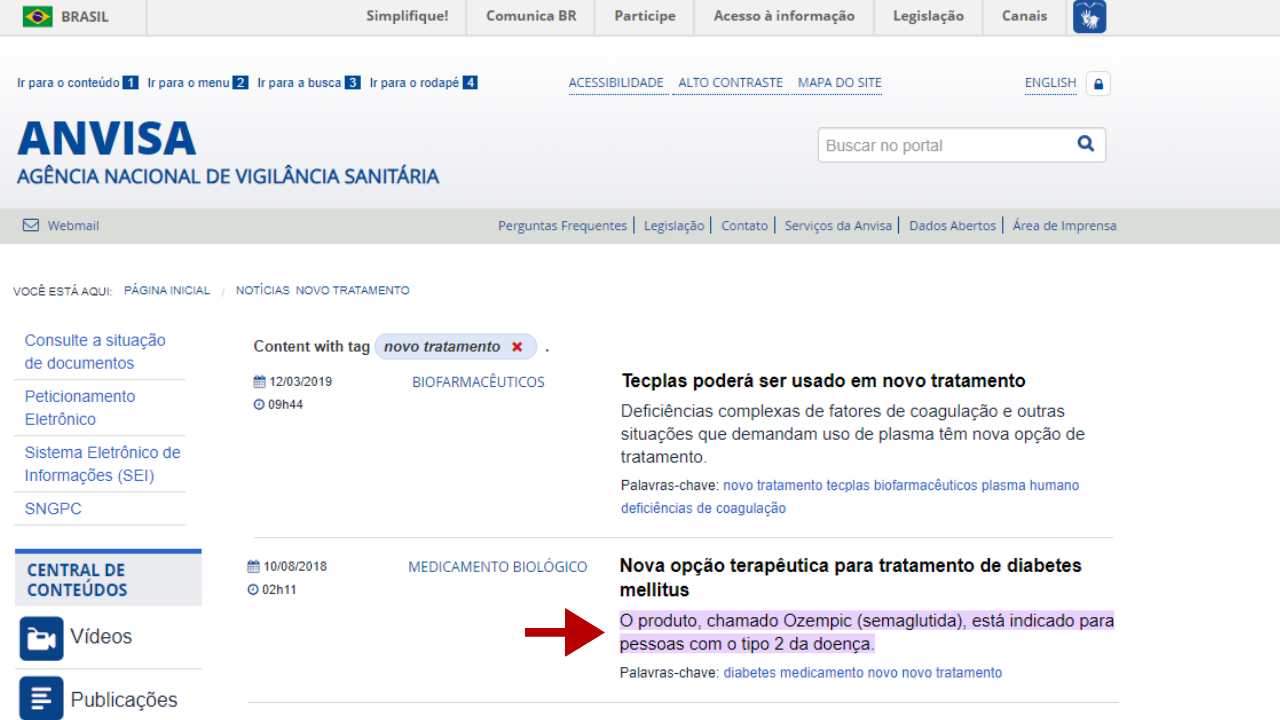The image size is (1280, 720).
Task: Open the ACESSIBILIDADE link
Action: tap(616, 83)
